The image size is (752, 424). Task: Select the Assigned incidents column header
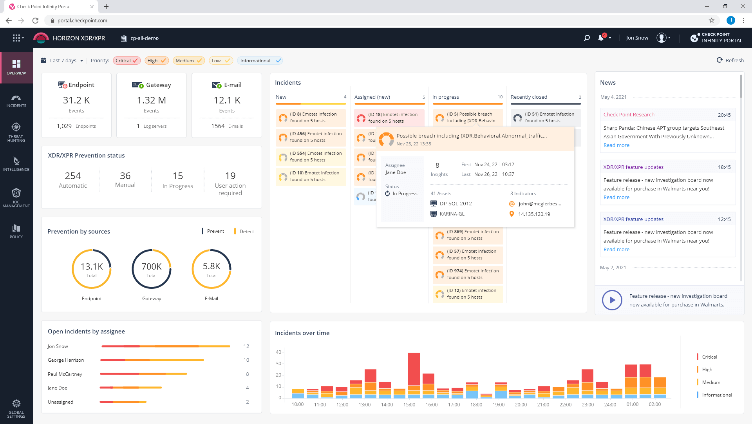click(389, 97)
